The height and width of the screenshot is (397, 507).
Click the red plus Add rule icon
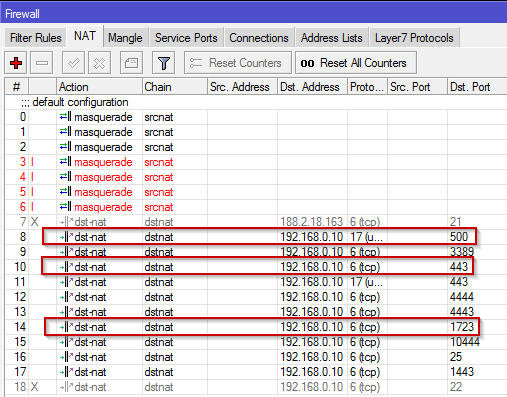point(16,63)
